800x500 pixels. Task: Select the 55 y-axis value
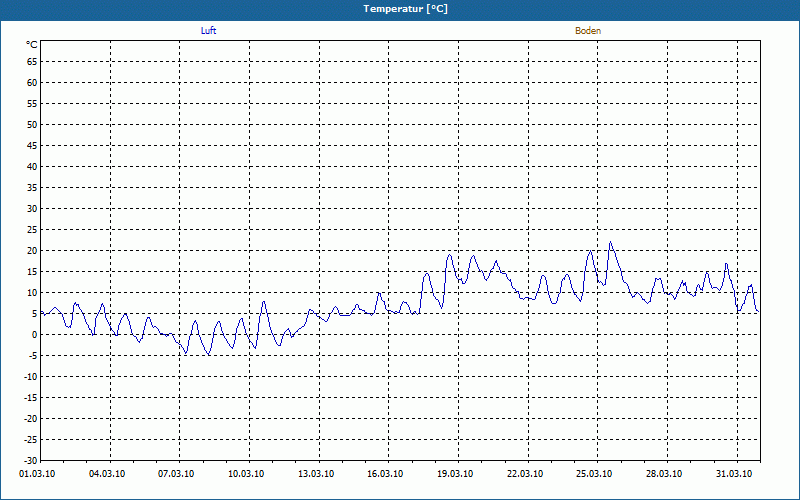coord(32,104)
